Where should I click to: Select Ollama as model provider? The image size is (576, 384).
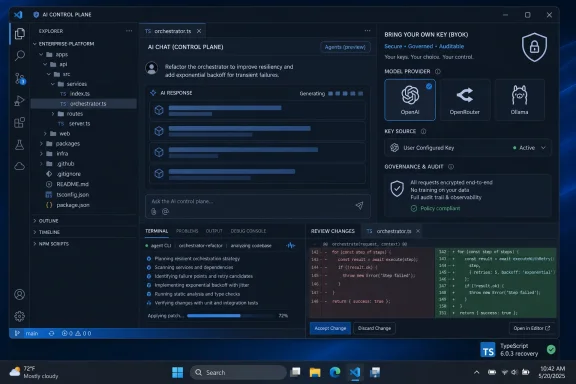519,100
